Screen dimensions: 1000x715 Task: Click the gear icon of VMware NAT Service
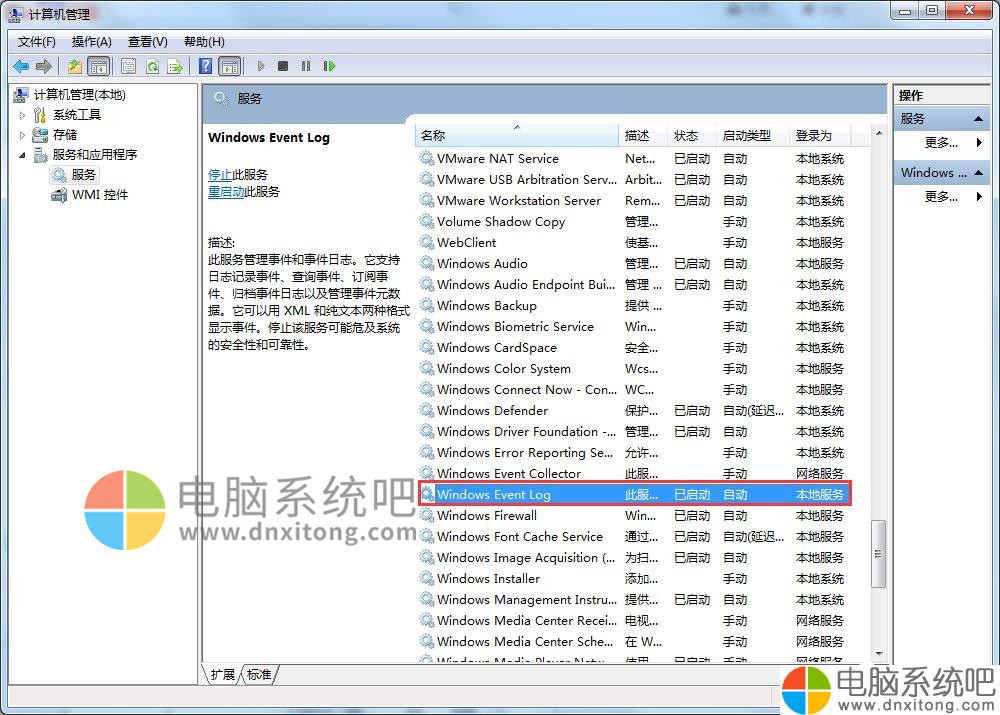427,158
